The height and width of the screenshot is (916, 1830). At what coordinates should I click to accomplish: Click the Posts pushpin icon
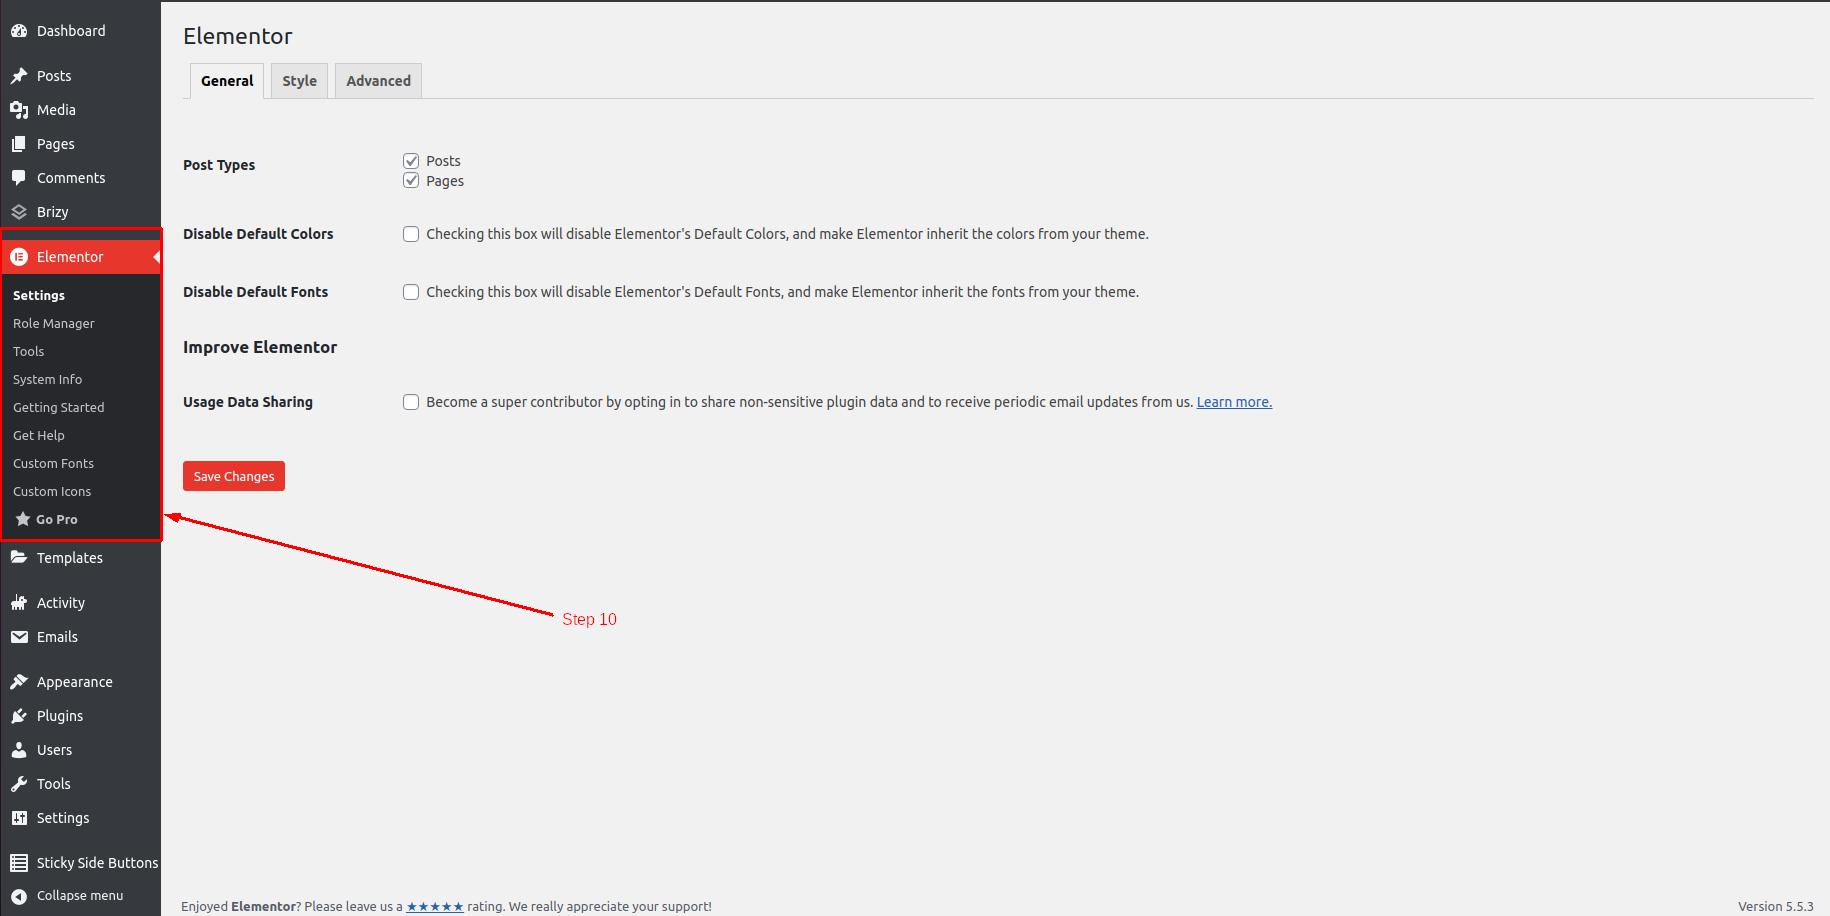(x=19, y=76)
